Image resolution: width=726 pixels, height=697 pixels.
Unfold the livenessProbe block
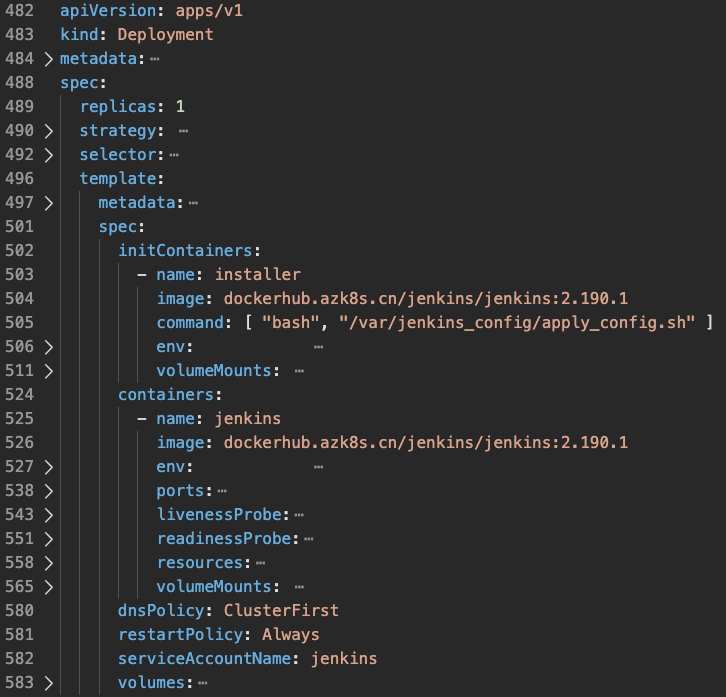pyautogui.click(x=48, y=515)
